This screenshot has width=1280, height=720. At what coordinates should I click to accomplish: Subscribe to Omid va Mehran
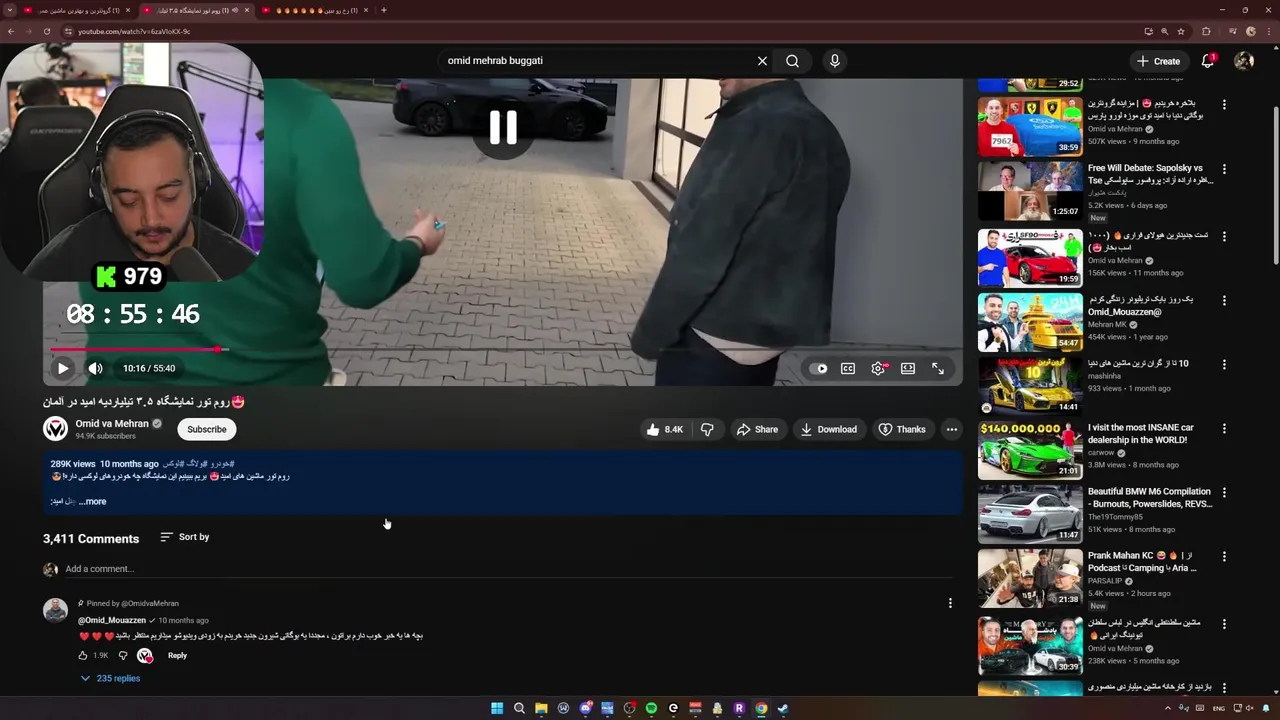point(207,429)
